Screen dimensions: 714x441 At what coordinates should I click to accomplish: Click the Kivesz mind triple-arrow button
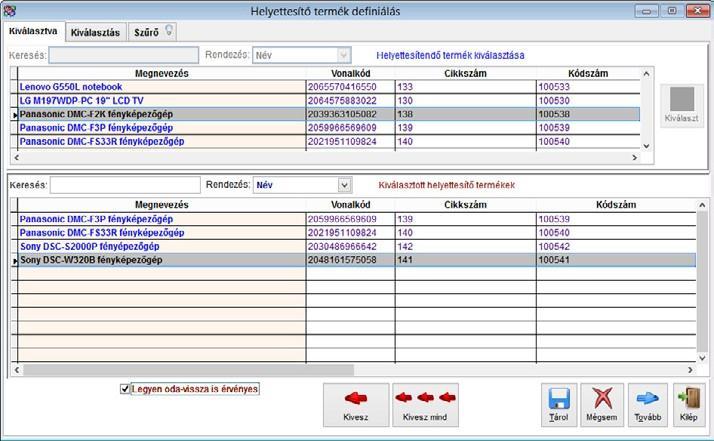(425, 405)
